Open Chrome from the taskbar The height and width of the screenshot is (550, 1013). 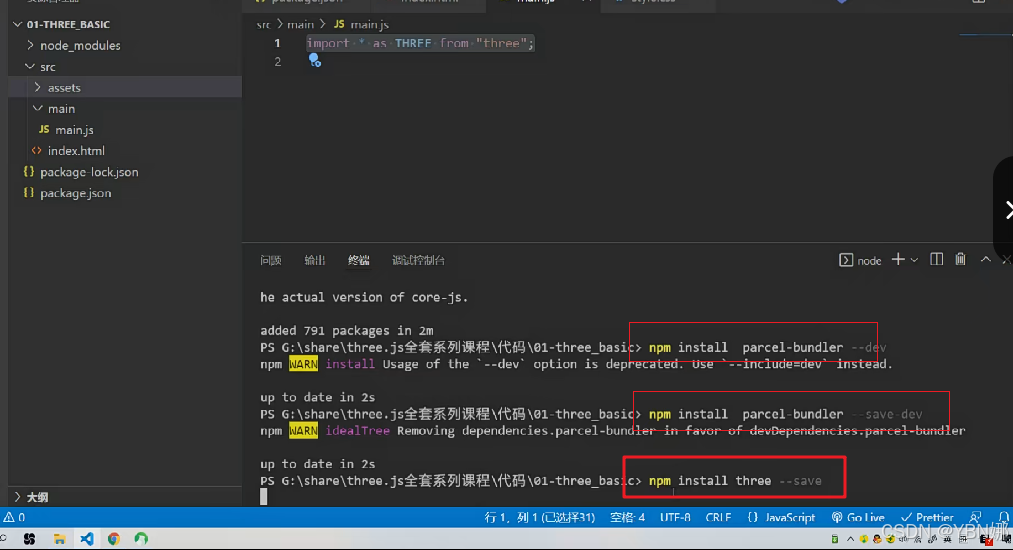(114, 539)
